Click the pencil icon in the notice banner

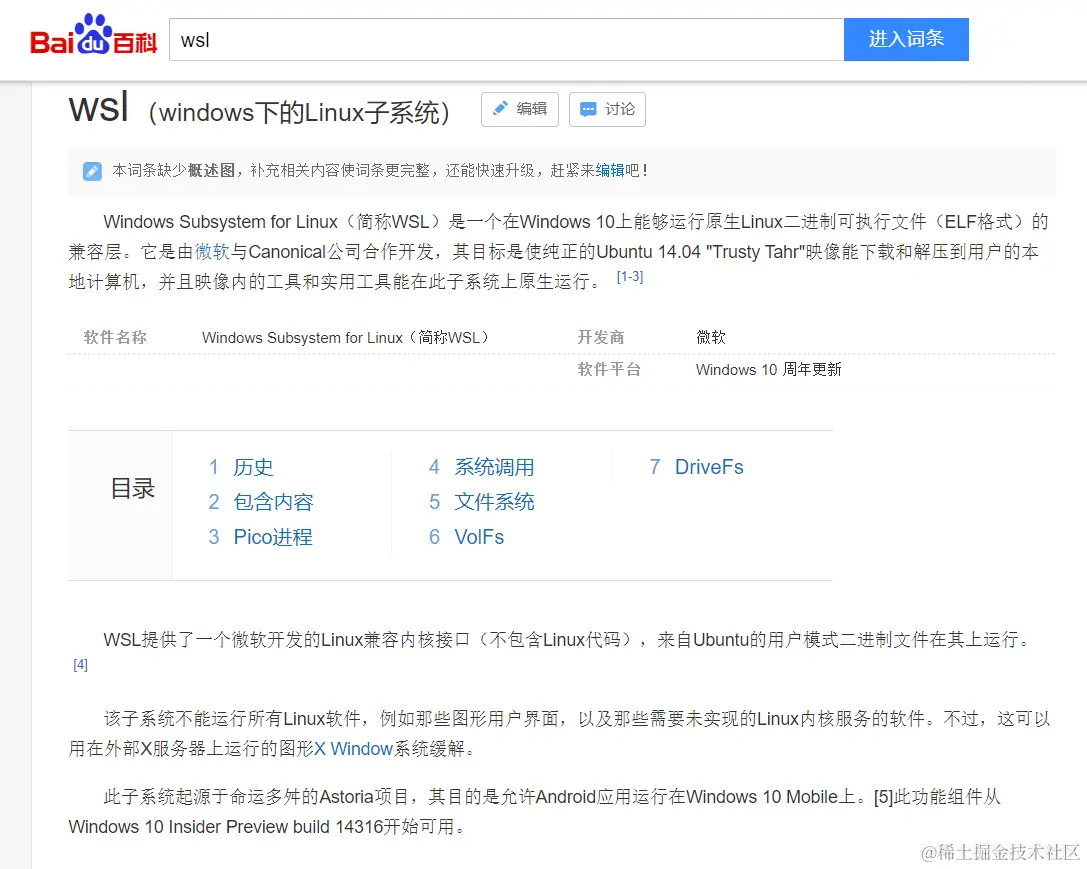tap(92, 170)
